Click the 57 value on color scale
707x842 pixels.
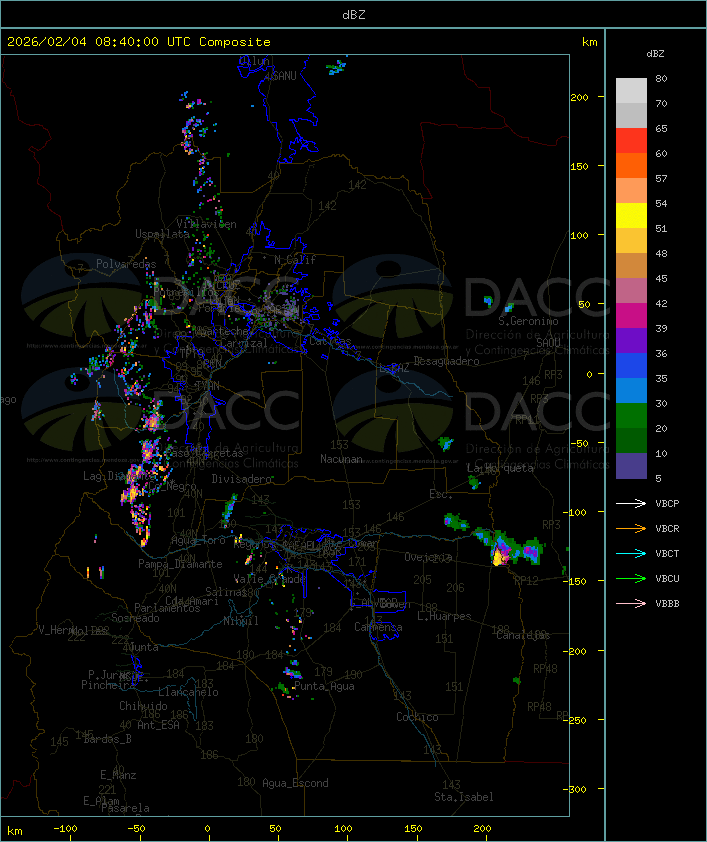coord(661,178)
